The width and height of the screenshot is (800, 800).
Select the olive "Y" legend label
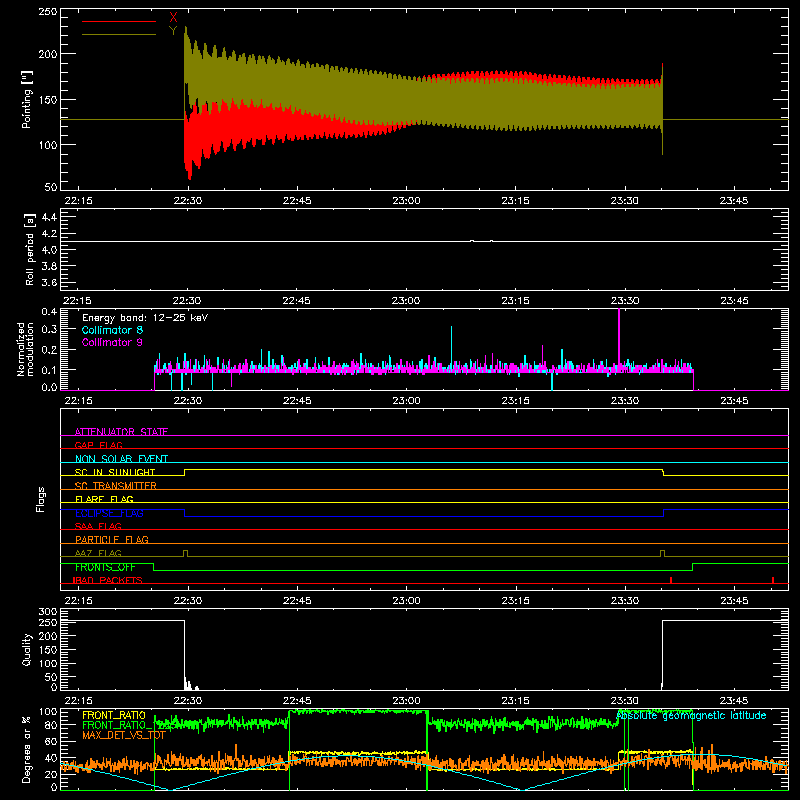173,31
